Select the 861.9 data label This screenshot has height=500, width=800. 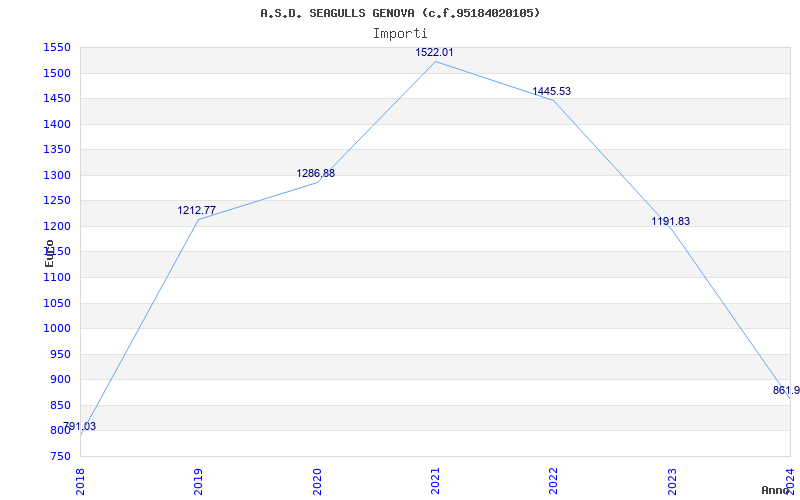click(x=786, y=390)
